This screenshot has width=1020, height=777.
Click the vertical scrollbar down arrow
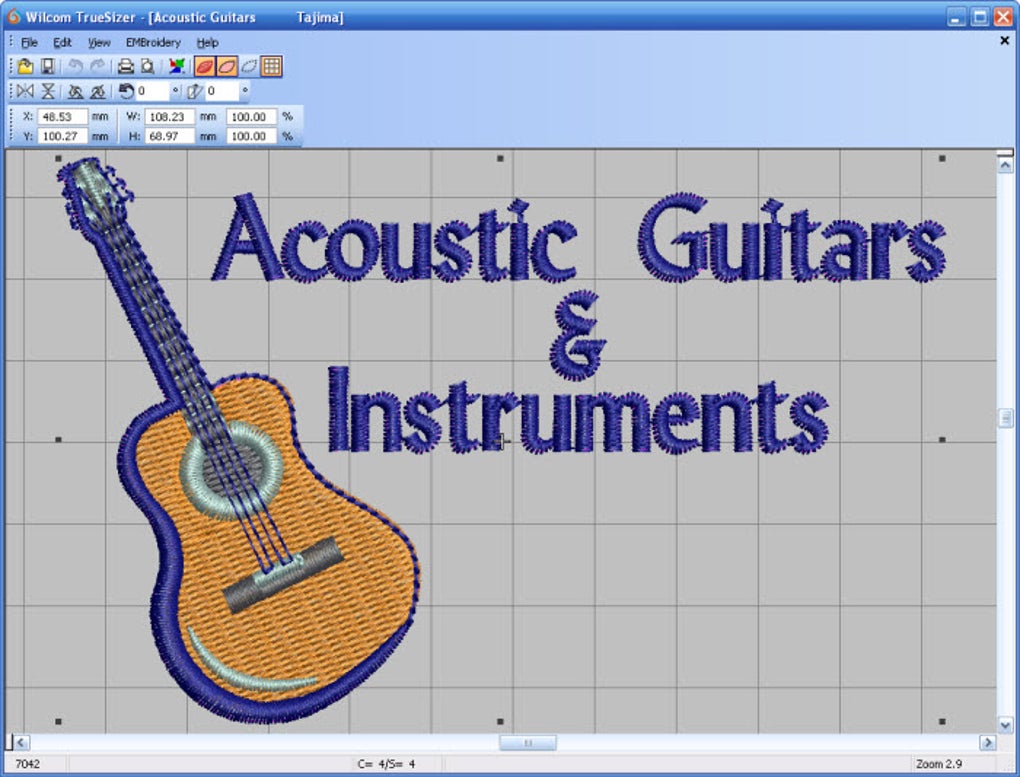click(1006, 724)
